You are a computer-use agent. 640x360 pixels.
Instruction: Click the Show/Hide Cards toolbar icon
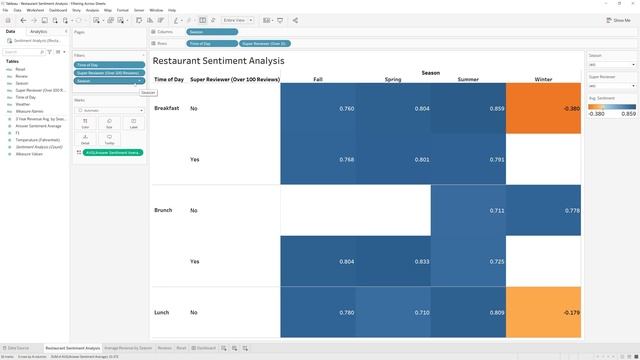click(267, 20)
